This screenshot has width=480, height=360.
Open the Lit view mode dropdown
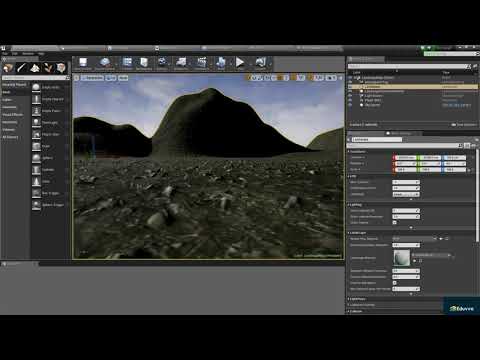tap(111, 78)
